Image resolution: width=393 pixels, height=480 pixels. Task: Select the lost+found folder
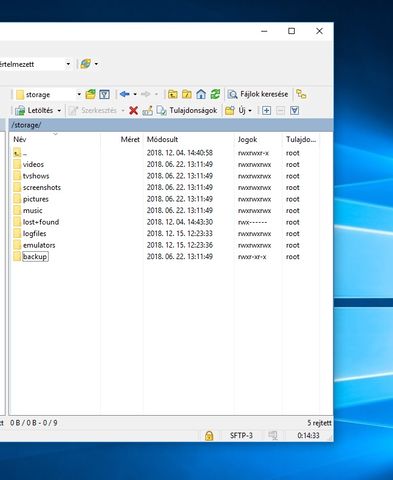click(x=41, y=222)
